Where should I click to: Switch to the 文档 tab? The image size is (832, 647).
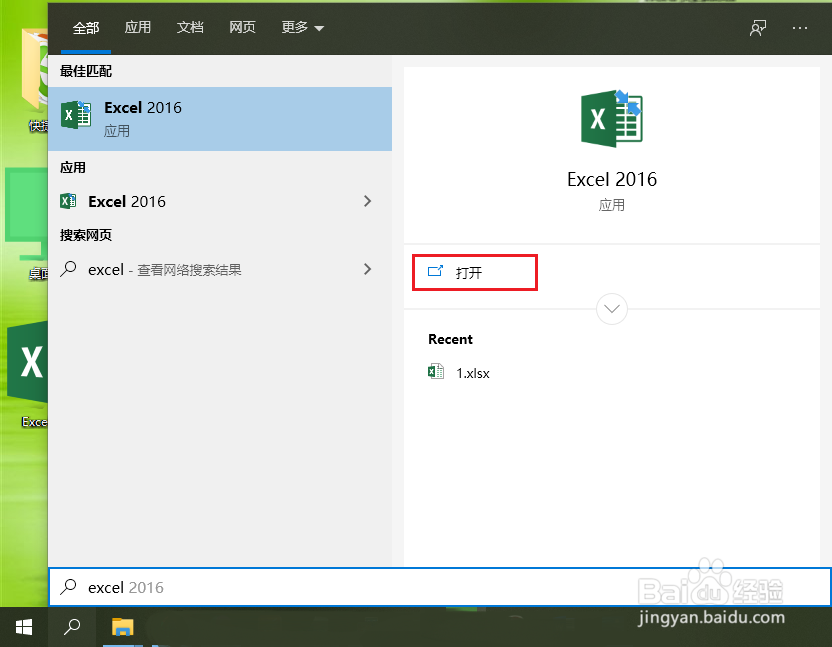point(190,28)
